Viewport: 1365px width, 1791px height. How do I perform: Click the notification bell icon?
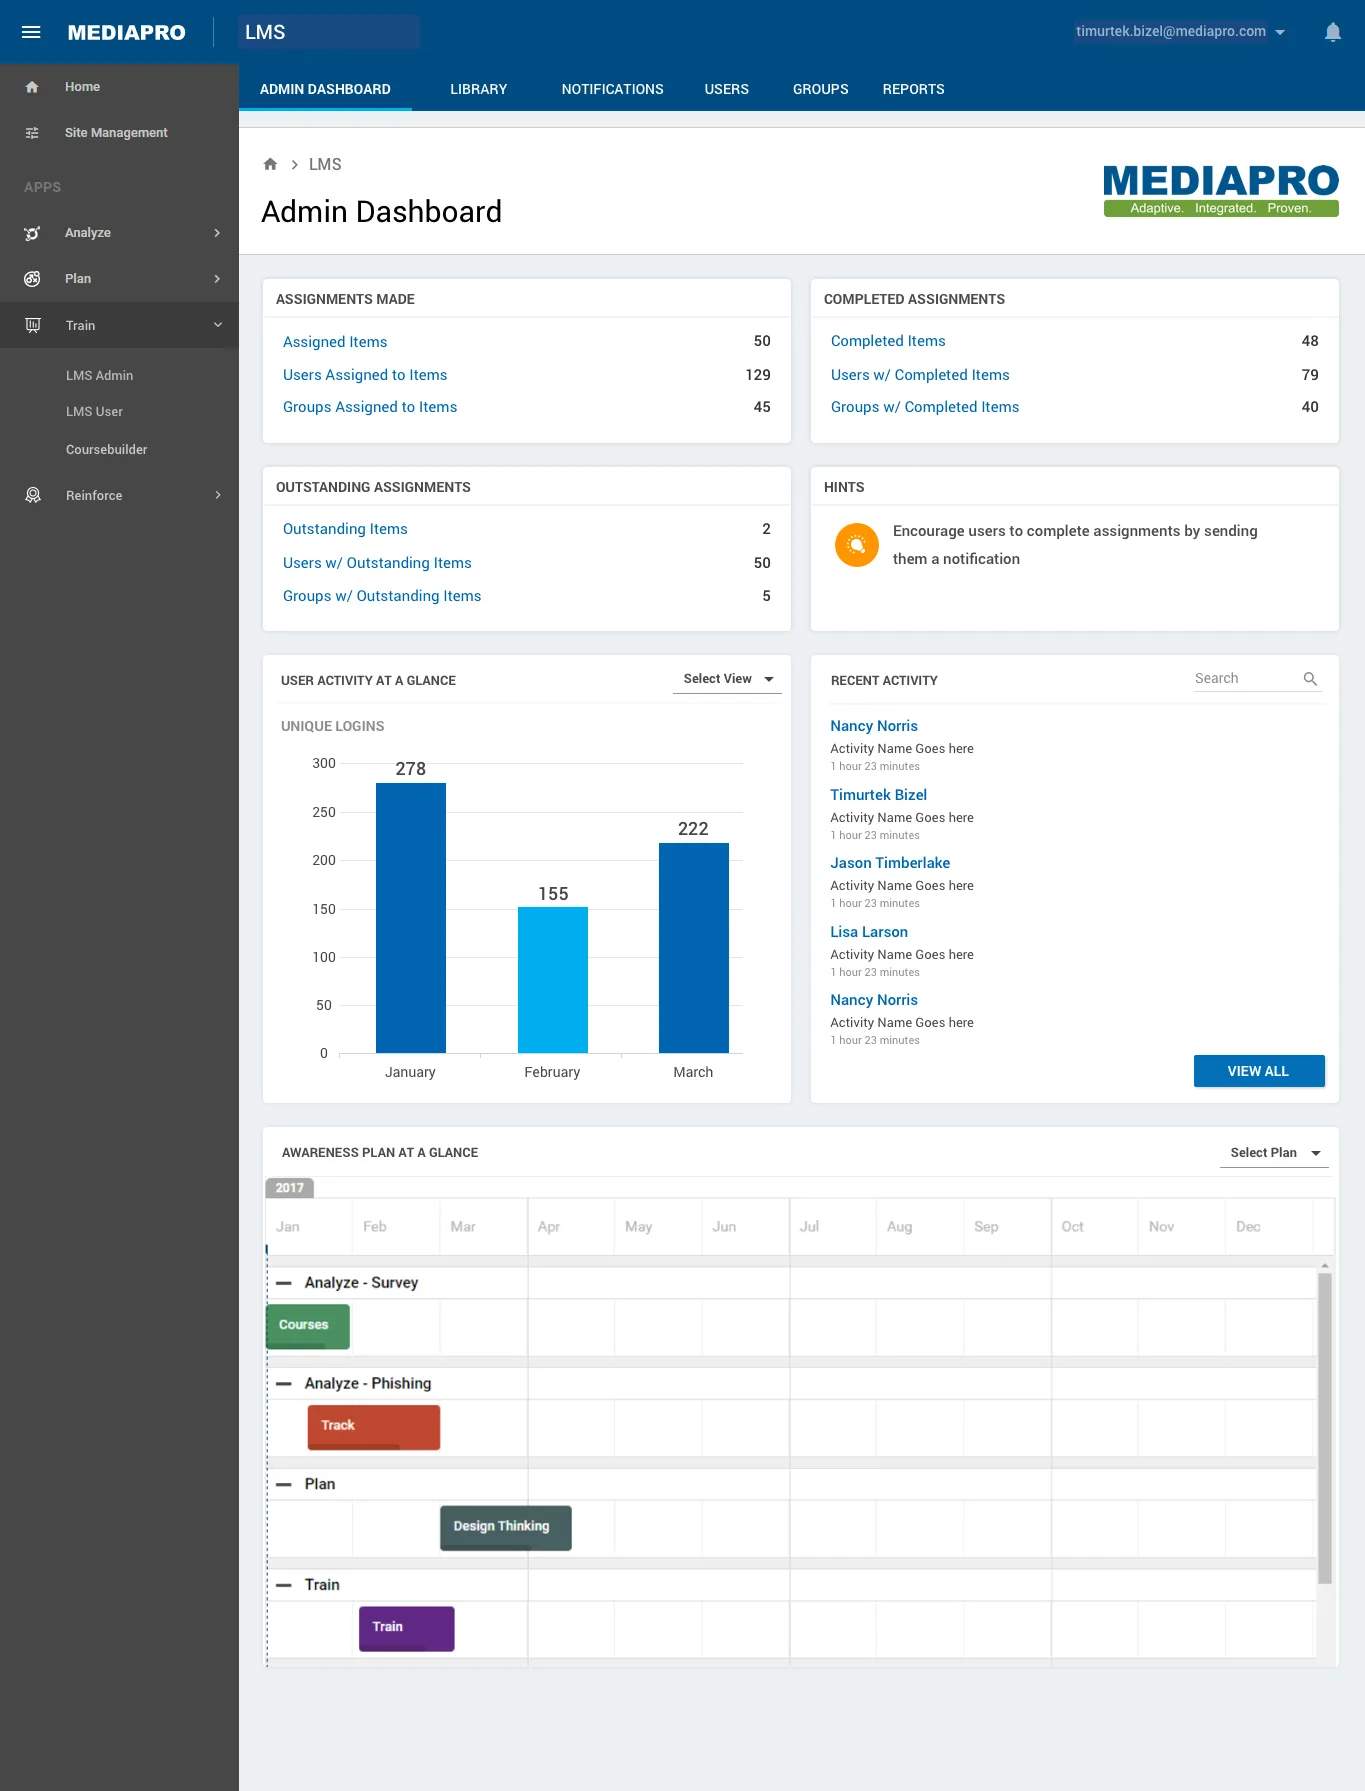tap(1332, 32)
